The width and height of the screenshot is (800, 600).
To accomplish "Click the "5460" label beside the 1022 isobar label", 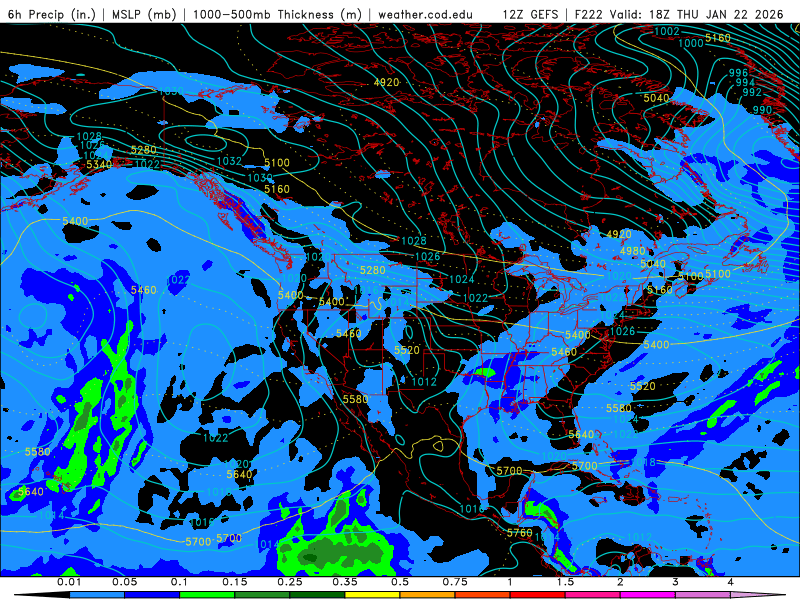I will point(143,290).
